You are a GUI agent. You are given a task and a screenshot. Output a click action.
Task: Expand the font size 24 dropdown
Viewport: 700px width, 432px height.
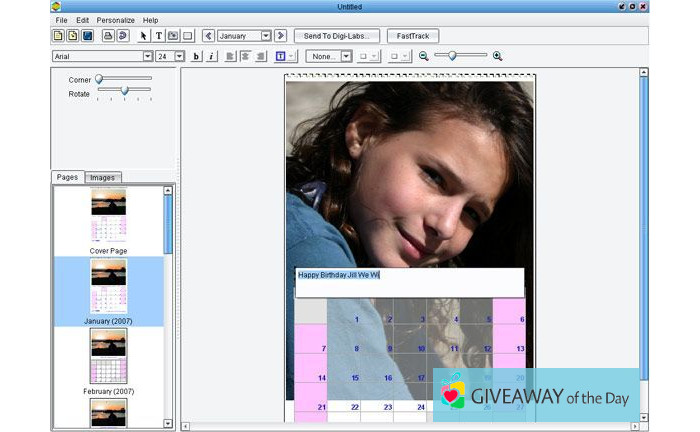point(179,56)
